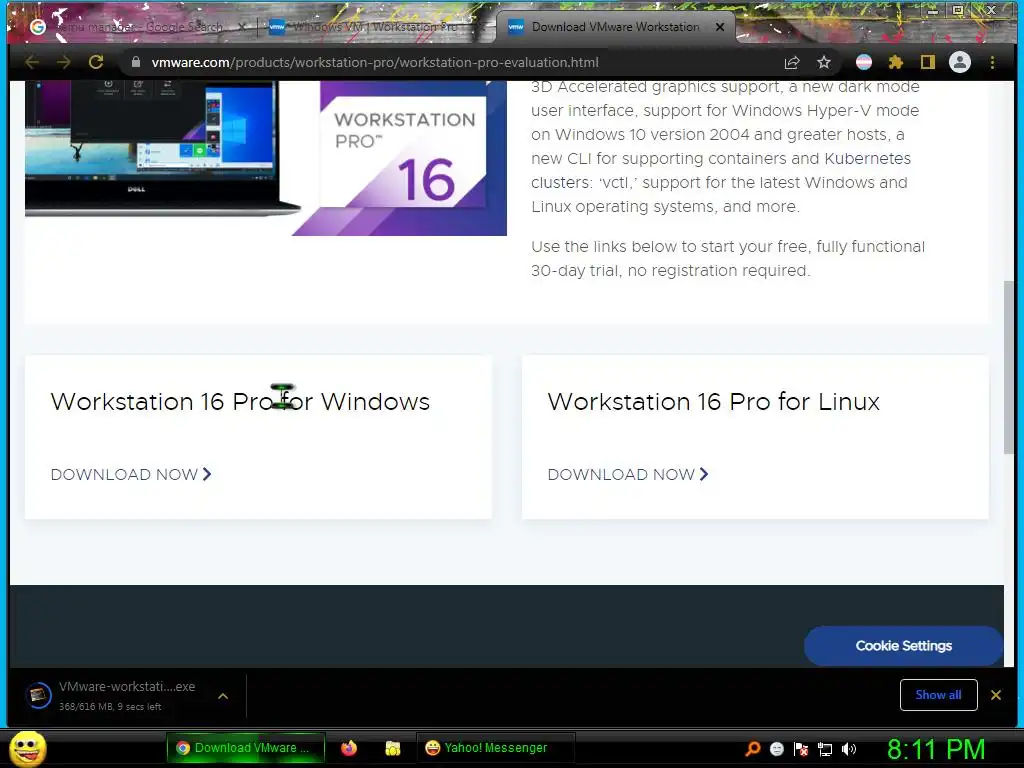Close the Google Search tab
This screenshot has width=1024, height=768.
[242, 27]
